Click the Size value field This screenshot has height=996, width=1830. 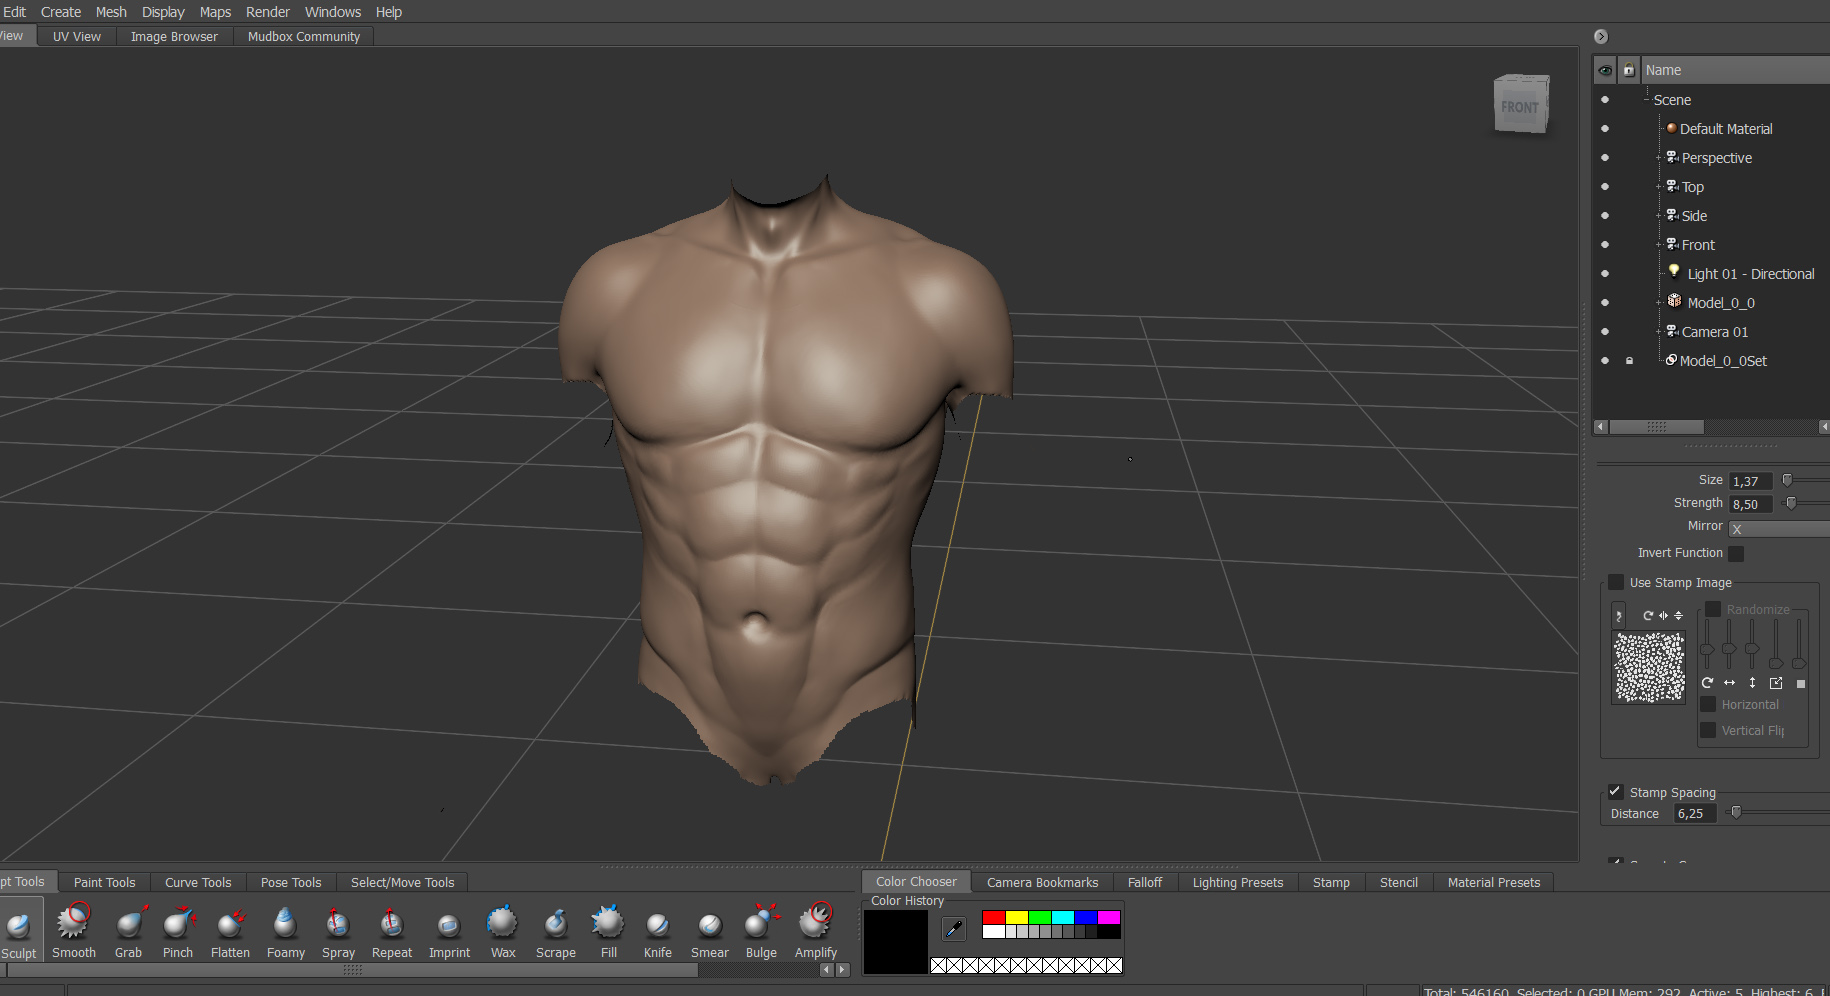1750,481
